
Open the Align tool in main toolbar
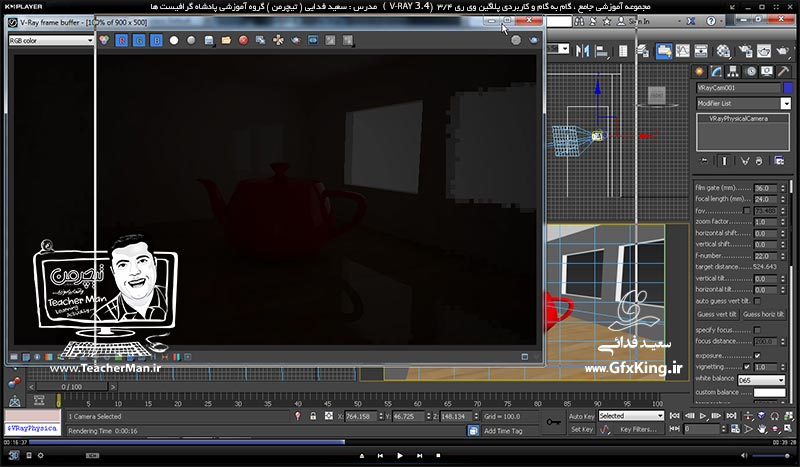(x=602, y=51)
